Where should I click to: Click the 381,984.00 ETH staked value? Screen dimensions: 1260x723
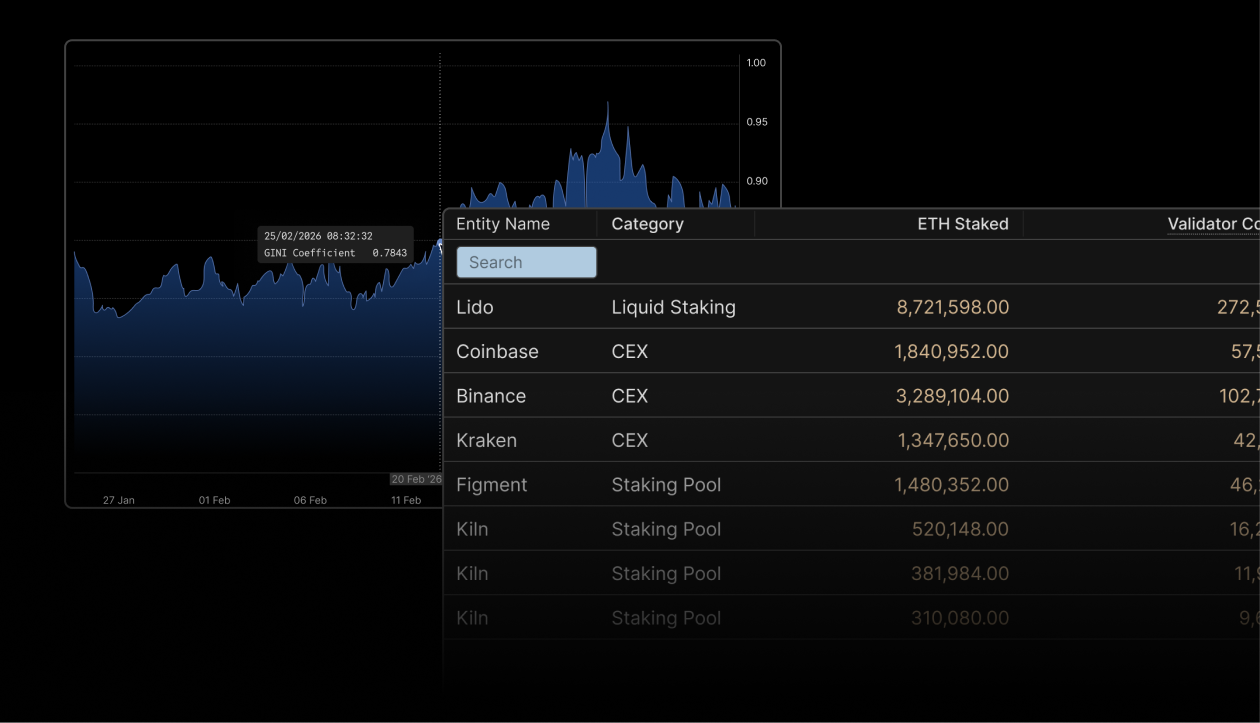coord(960,574)
